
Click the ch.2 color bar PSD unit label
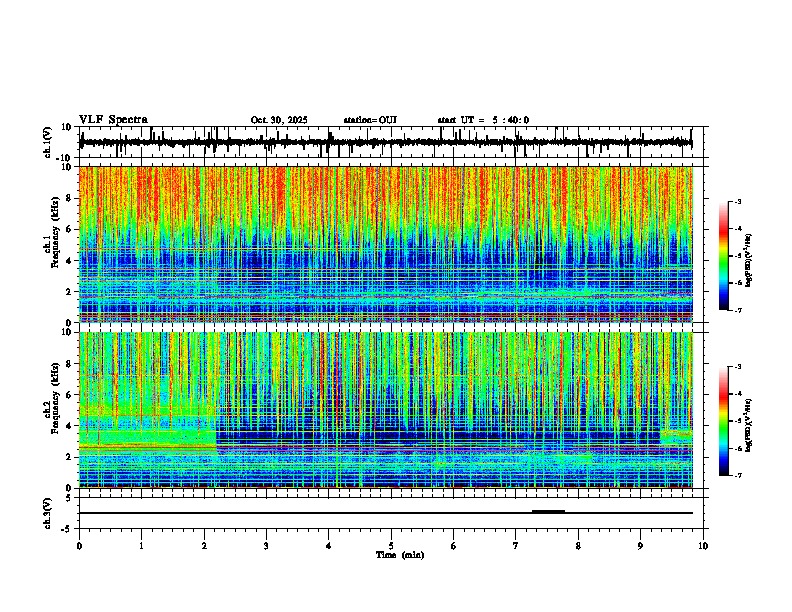click(x=748, y=426)
